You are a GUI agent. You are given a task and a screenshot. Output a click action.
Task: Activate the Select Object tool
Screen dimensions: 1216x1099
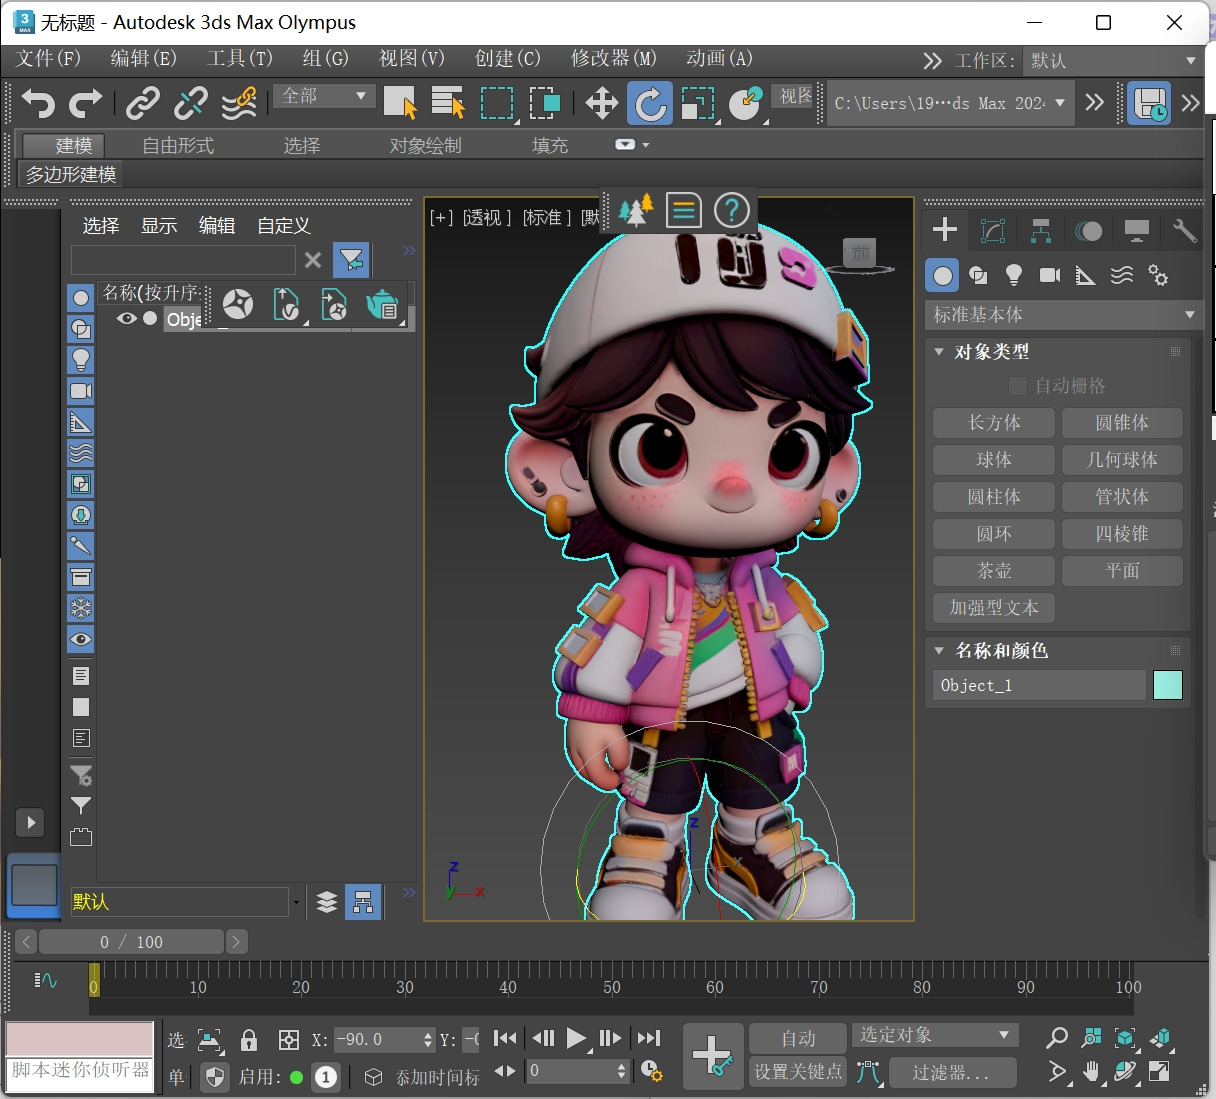click(x=400, y=103)
